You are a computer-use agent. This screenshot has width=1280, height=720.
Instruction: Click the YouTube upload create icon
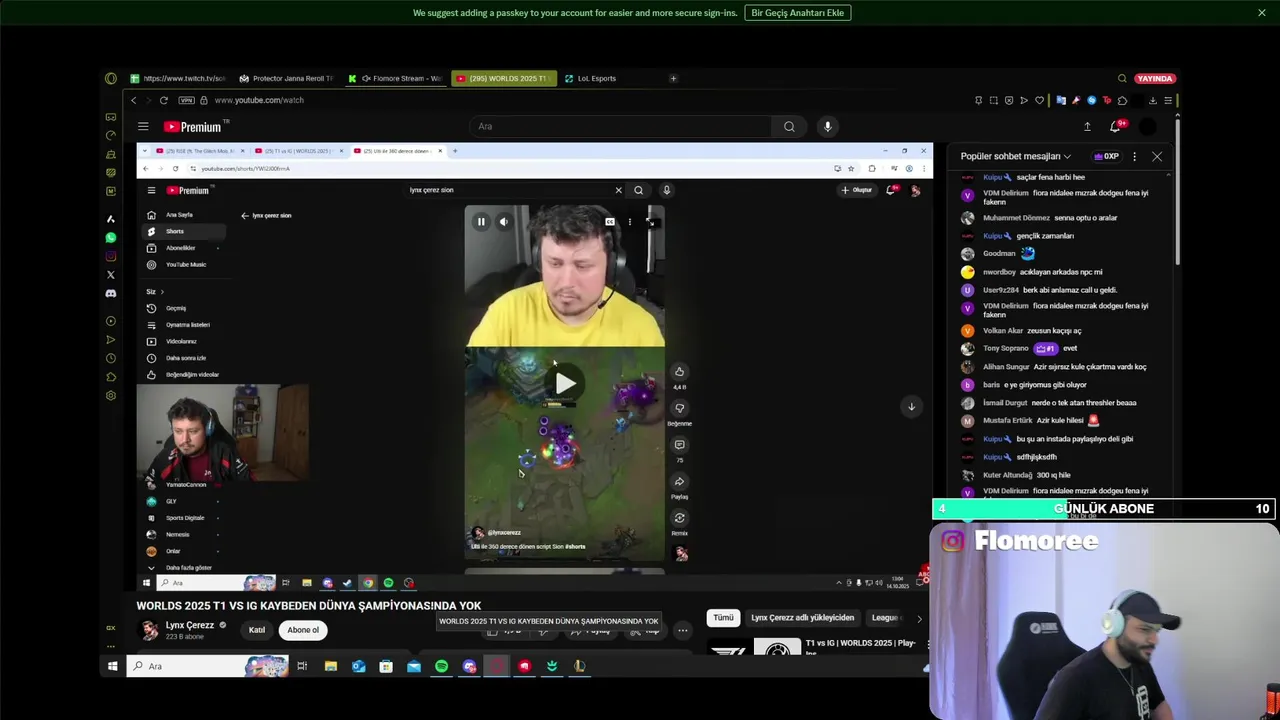tap(1087, 126)
